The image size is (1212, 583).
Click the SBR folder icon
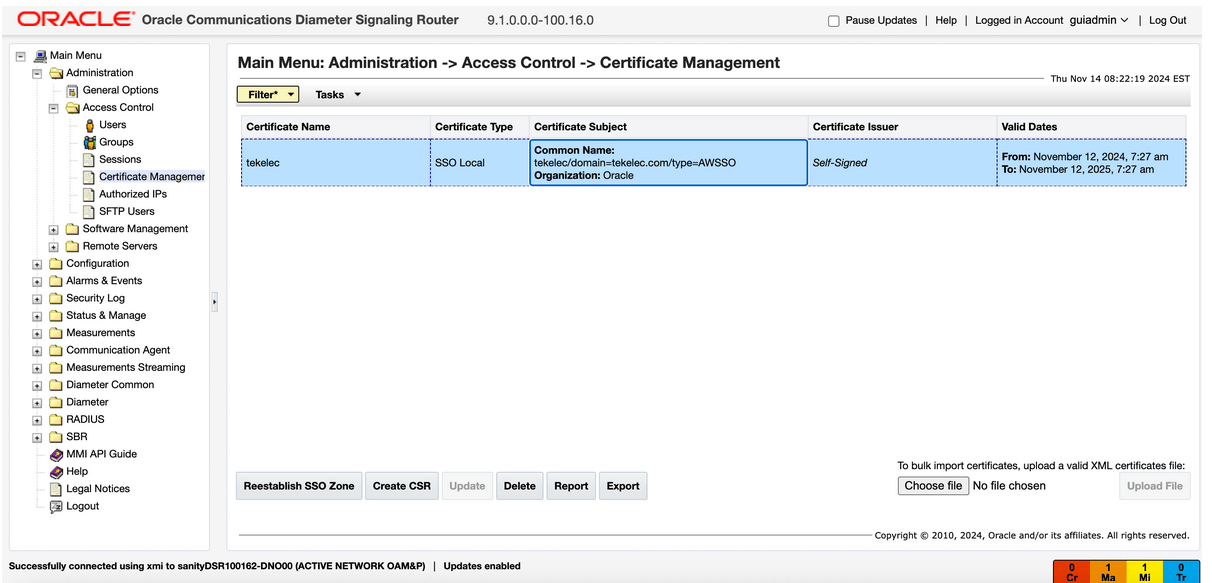(x=56, y=437)
